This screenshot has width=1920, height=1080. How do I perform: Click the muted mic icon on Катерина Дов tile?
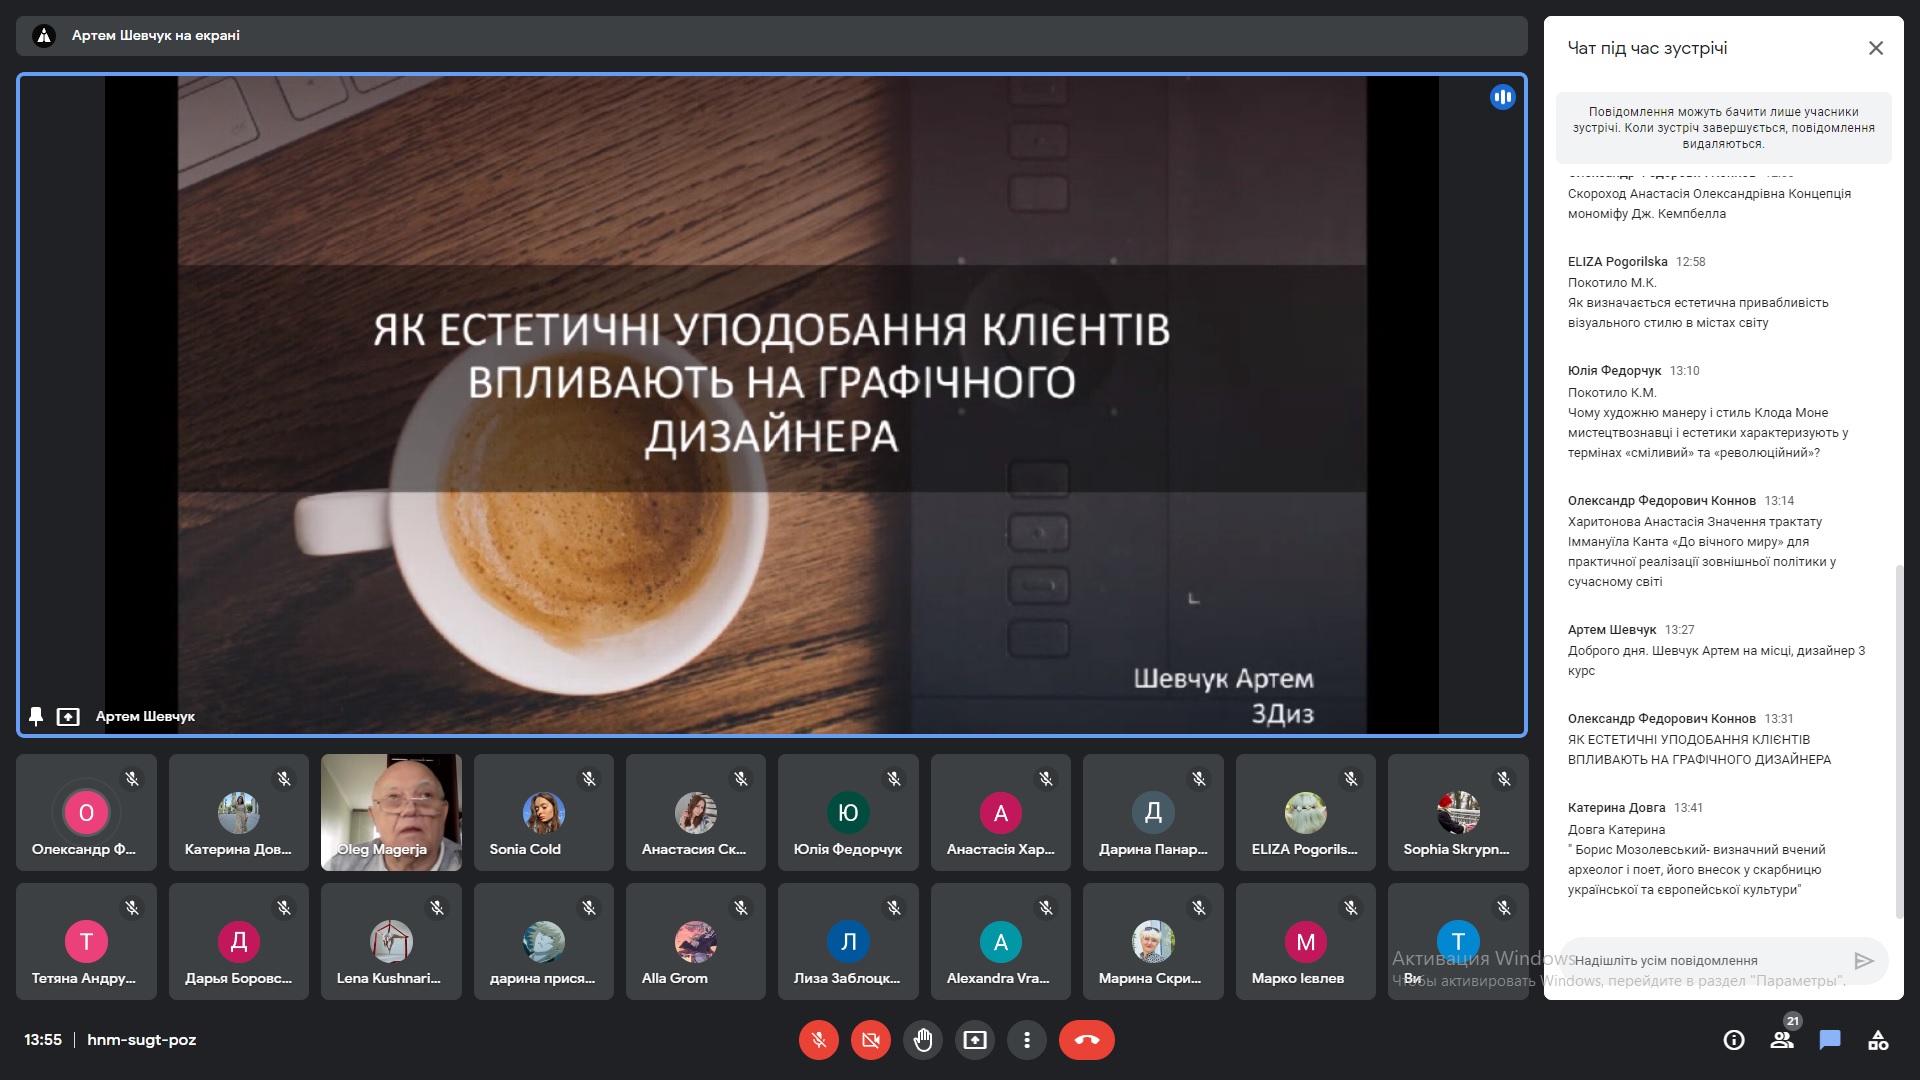click(284, 778)
